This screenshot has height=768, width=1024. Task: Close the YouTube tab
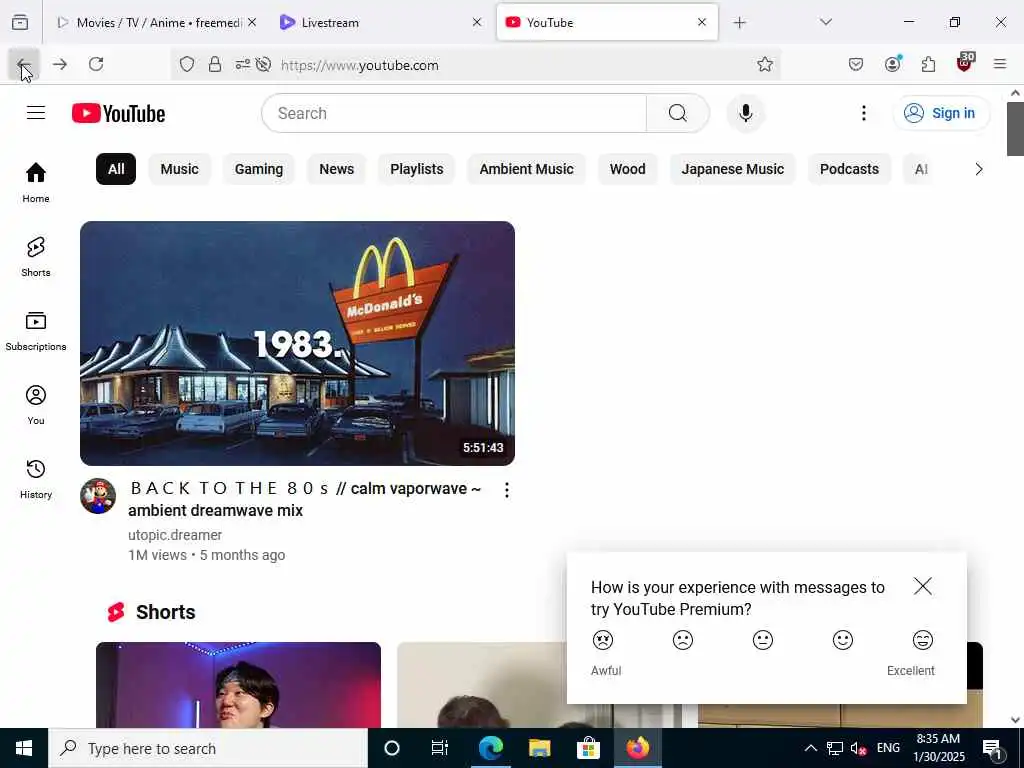tap(702, 22)
